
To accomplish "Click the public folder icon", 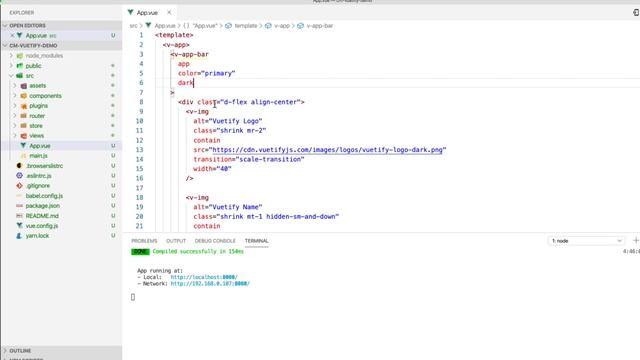I will [20, 66].
